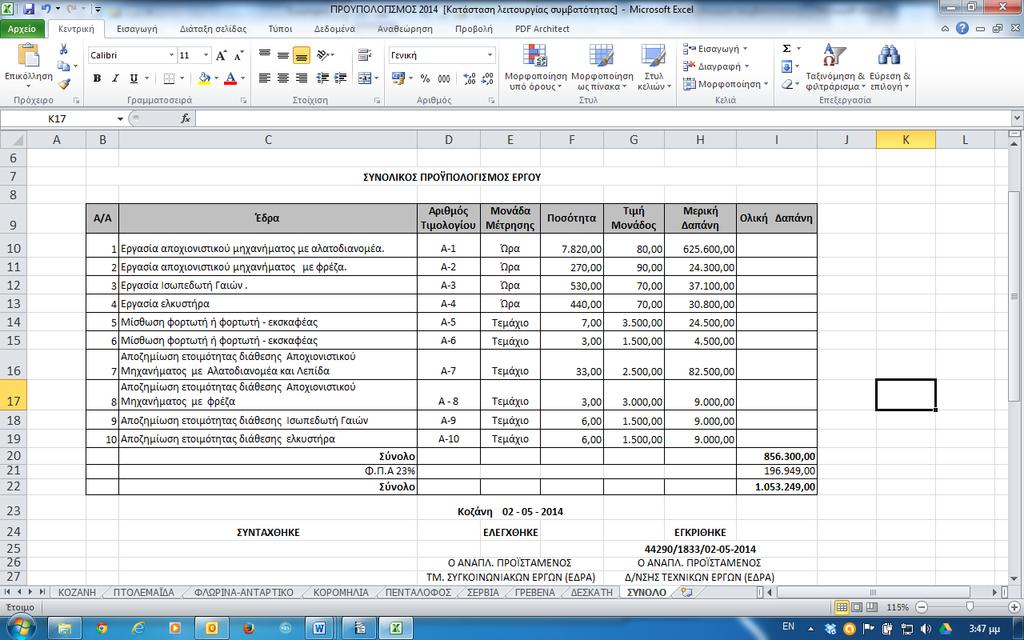This screenshot has height=640, width=1024.
Task: Click the Paste clipboard icon
Action: pyautogui.click(x=28, y=56)
